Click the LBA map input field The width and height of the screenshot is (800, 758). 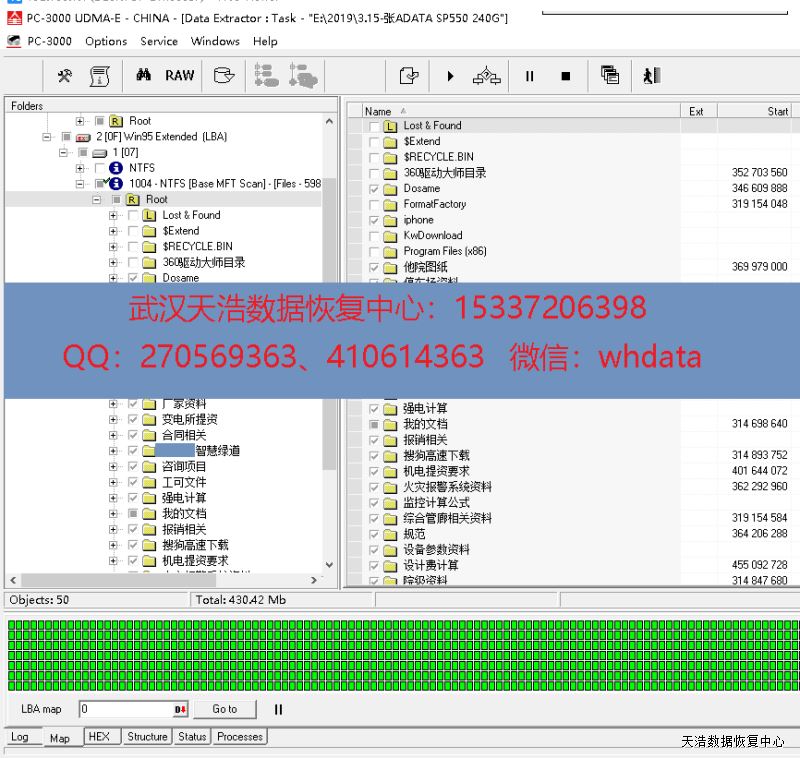tap(125, 709)
